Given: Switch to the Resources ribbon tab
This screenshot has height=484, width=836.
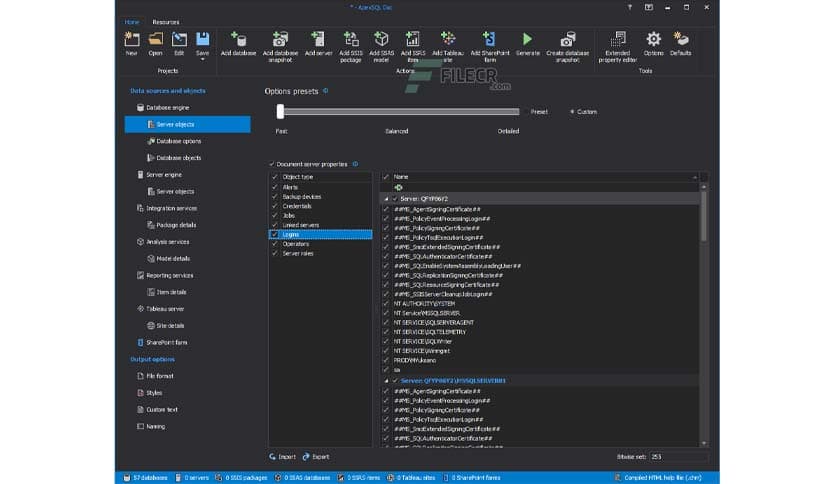Looking at the screenshot, I should tap(165, 22).
